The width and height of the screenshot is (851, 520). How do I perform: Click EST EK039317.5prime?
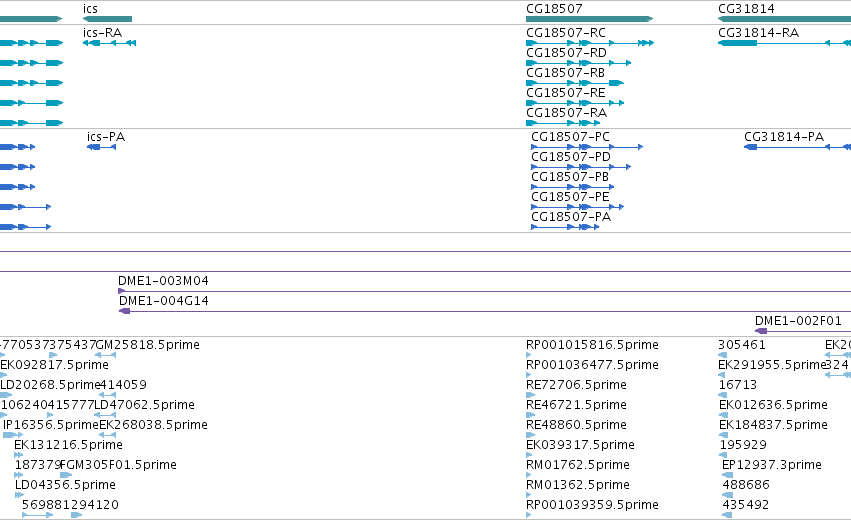(580, 445)
